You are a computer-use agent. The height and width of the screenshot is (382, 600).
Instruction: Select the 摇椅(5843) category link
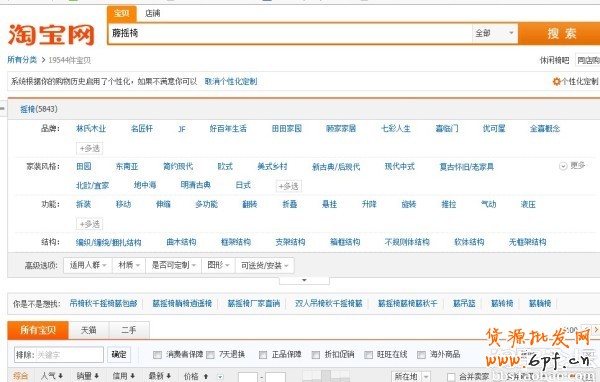[x=39, y=109]
